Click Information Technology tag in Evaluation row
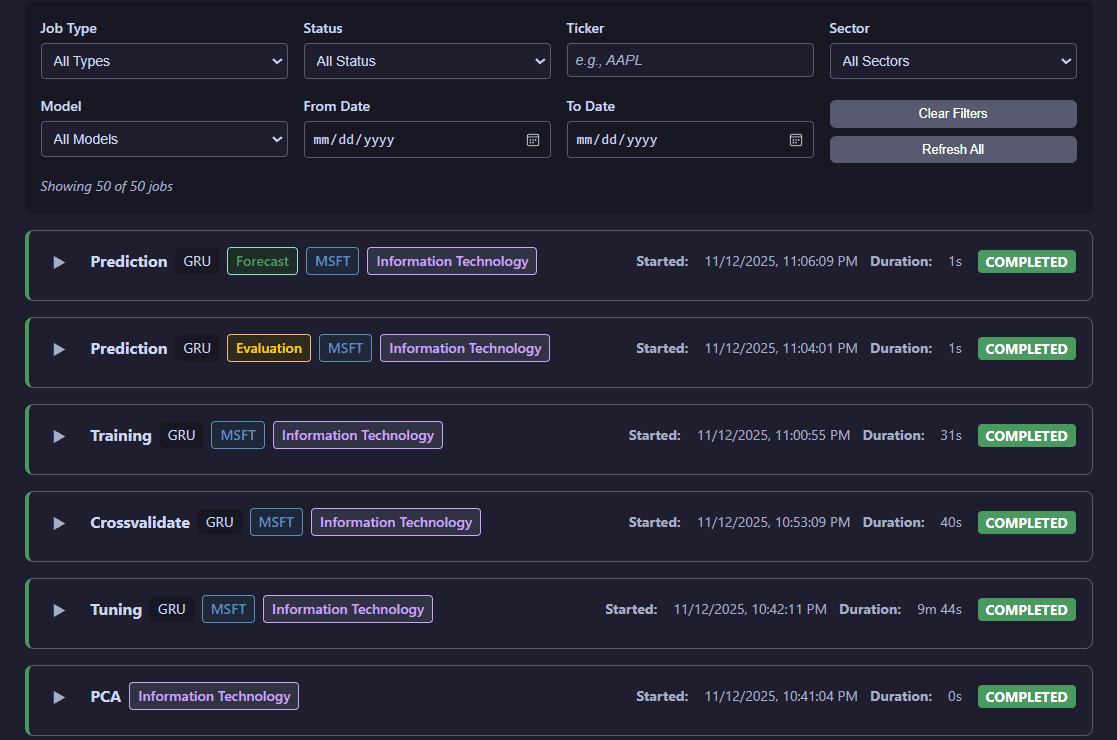 (x=465, y=348)
